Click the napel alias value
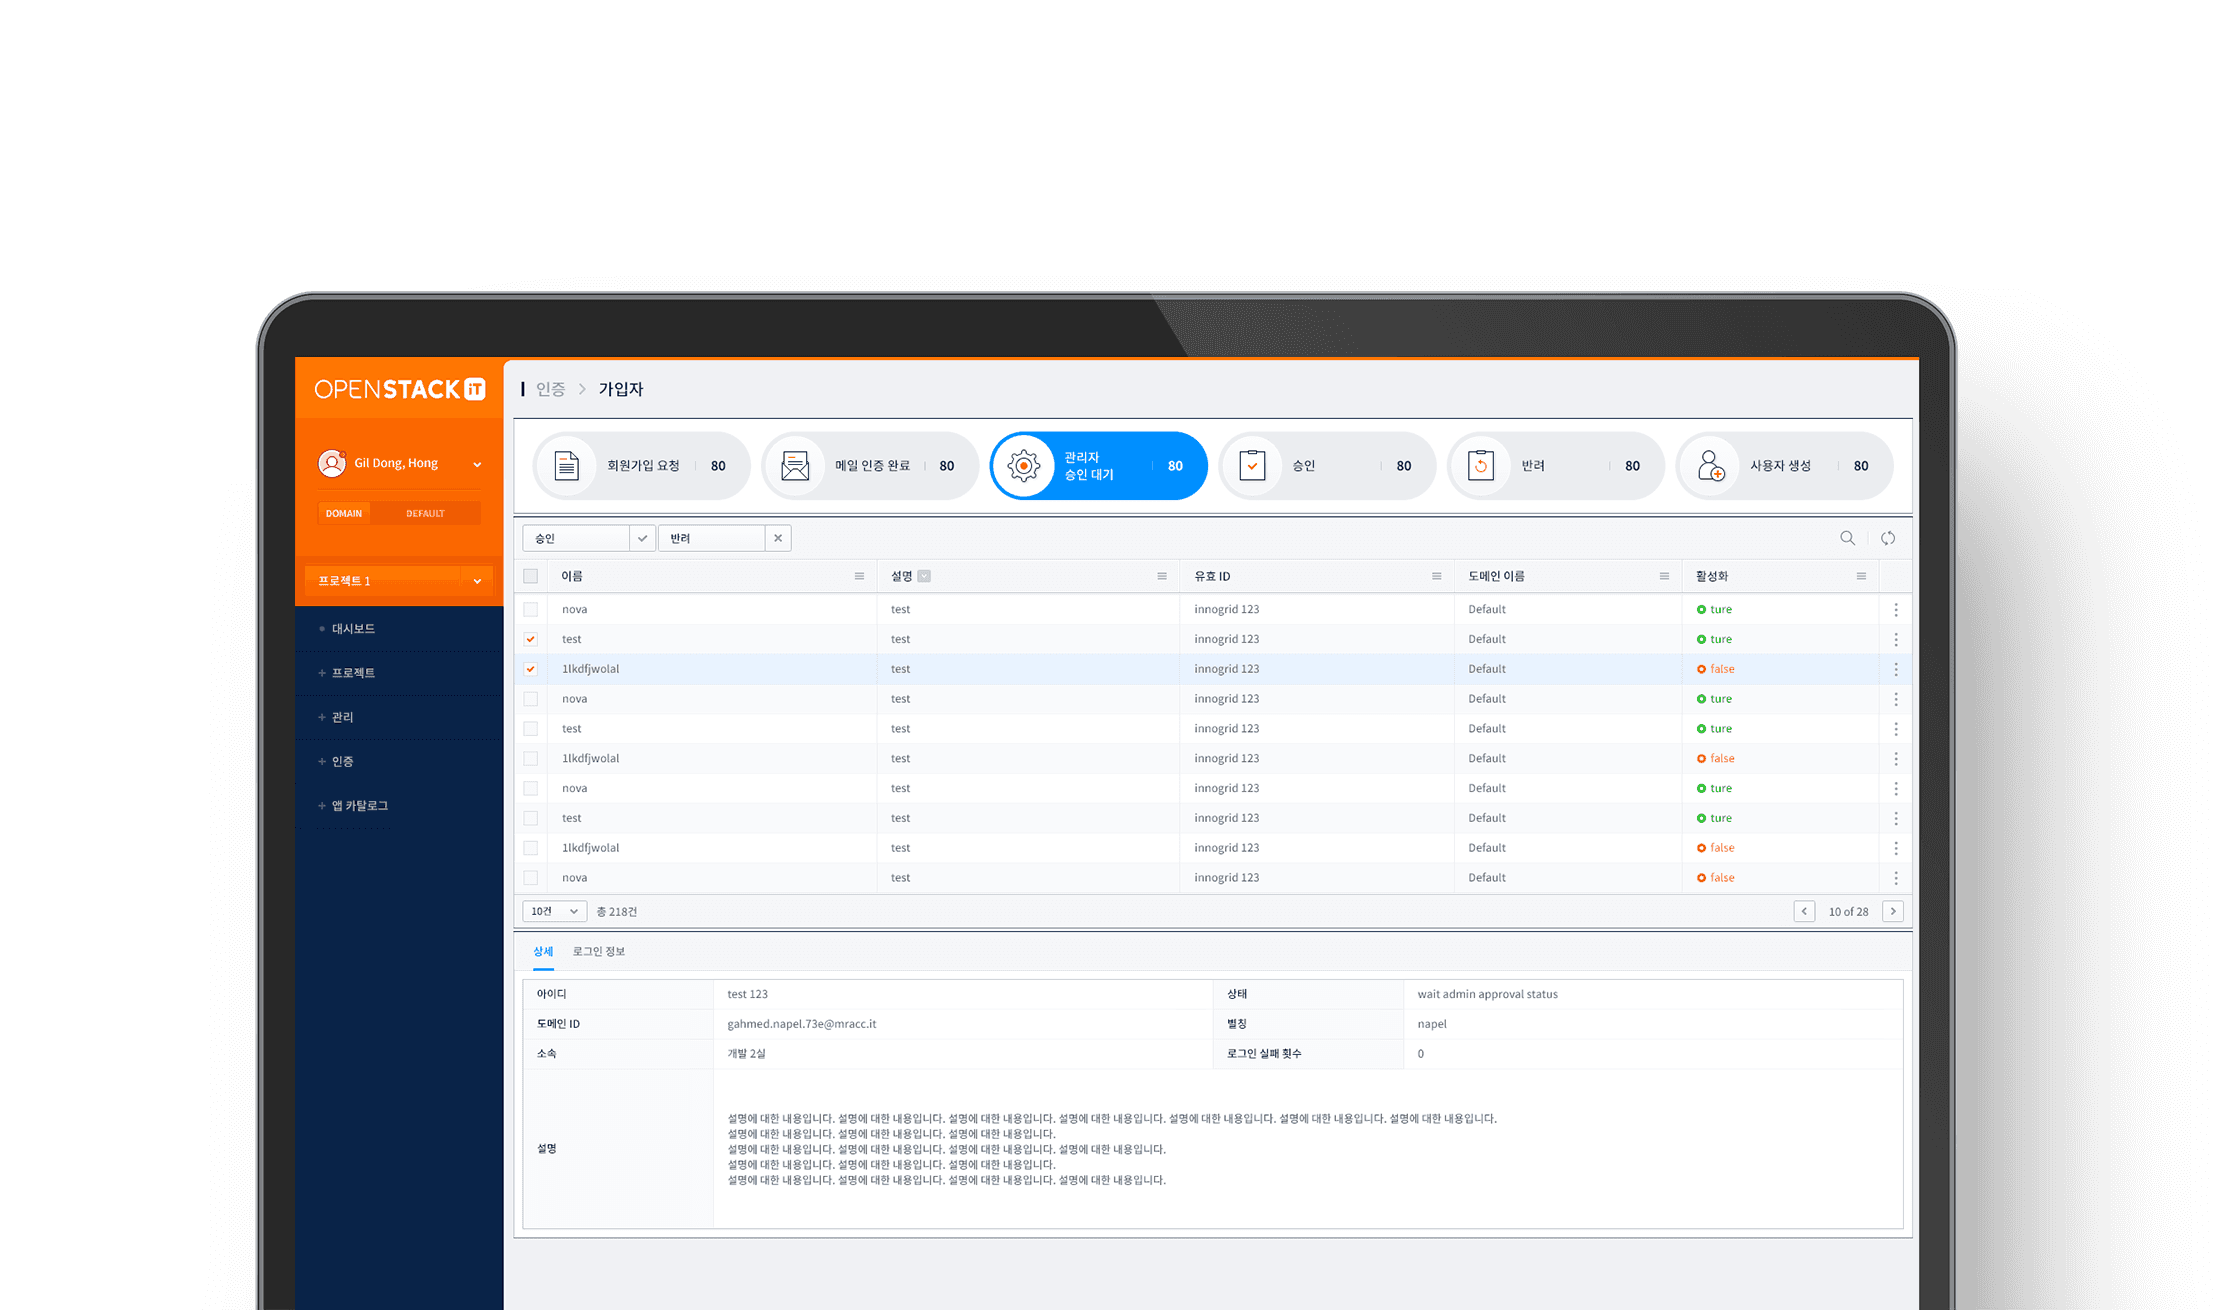Viewport: 2220px width, 1310px height. [1432, 1024]
